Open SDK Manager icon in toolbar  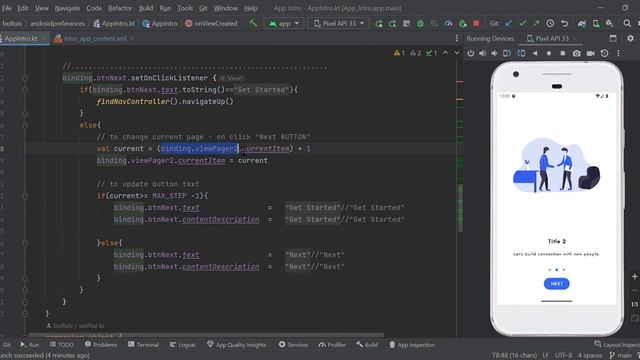click(610, 24)
